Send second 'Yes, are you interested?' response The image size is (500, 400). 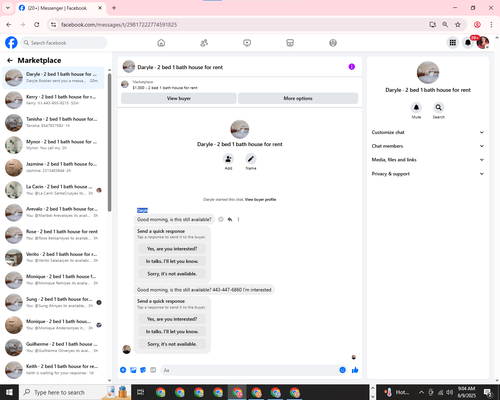(172, 319)
